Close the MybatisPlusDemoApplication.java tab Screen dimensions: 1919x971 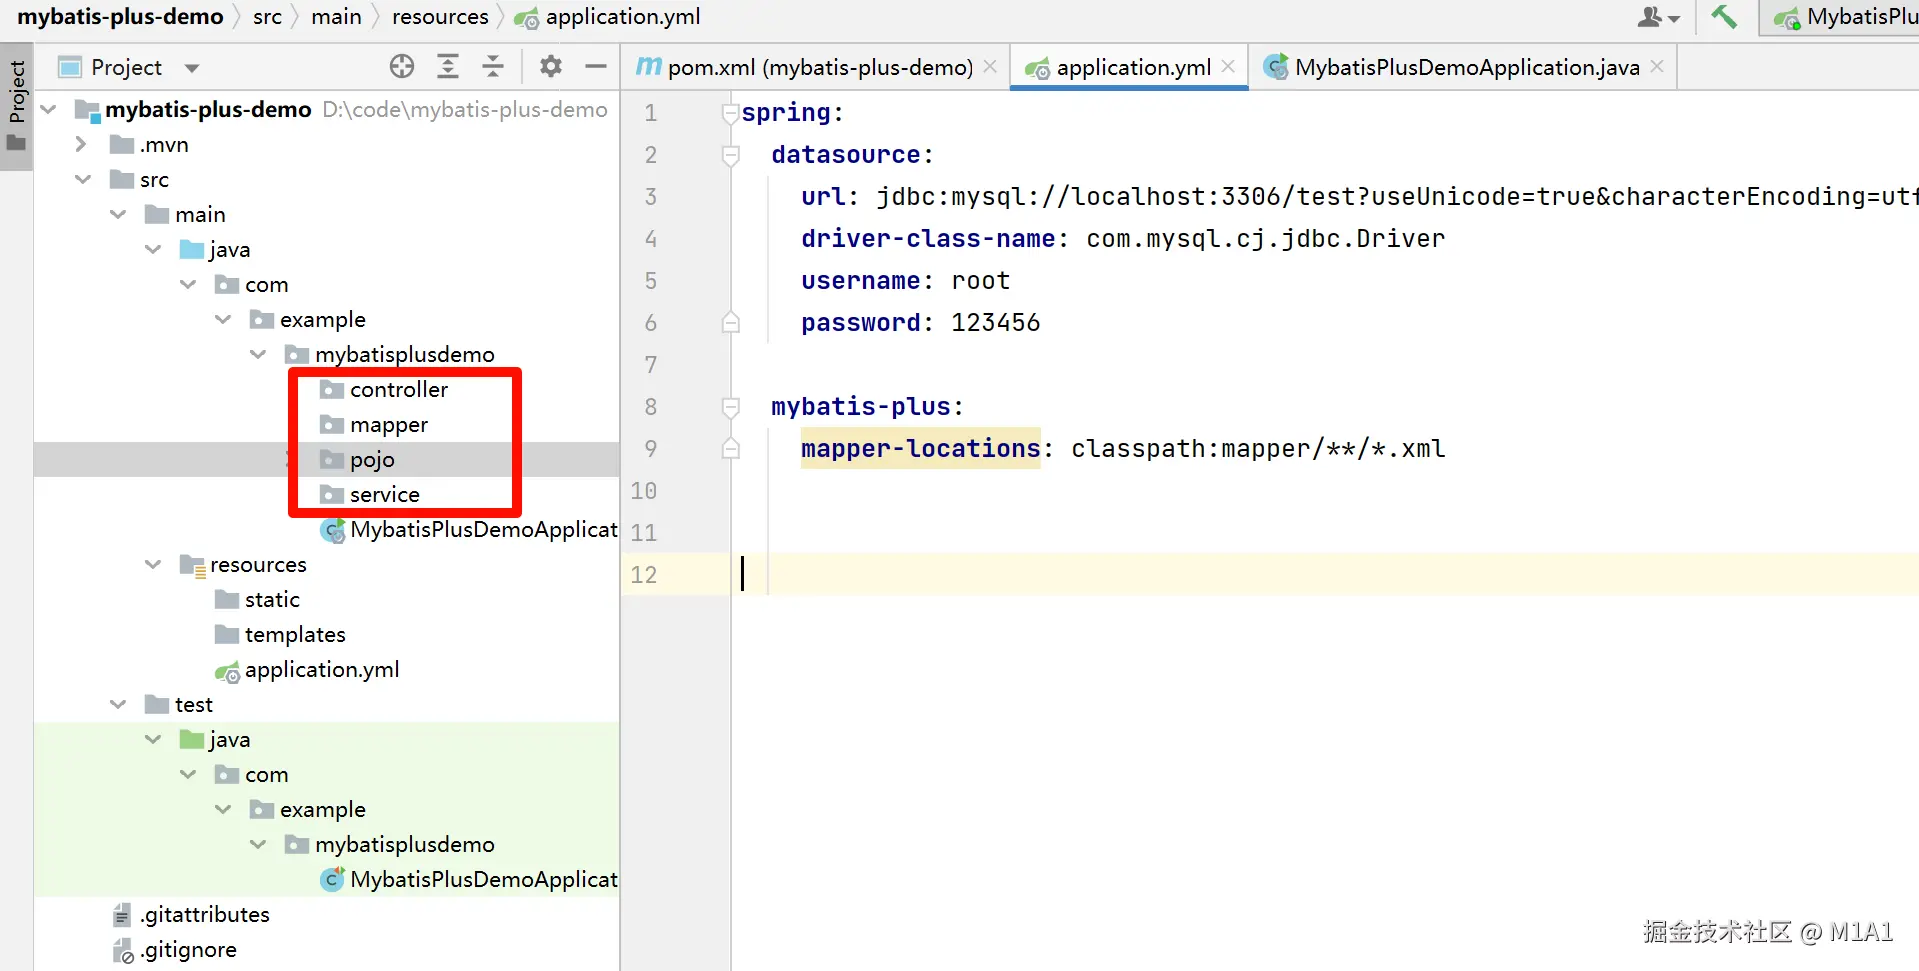[1657, 66]
